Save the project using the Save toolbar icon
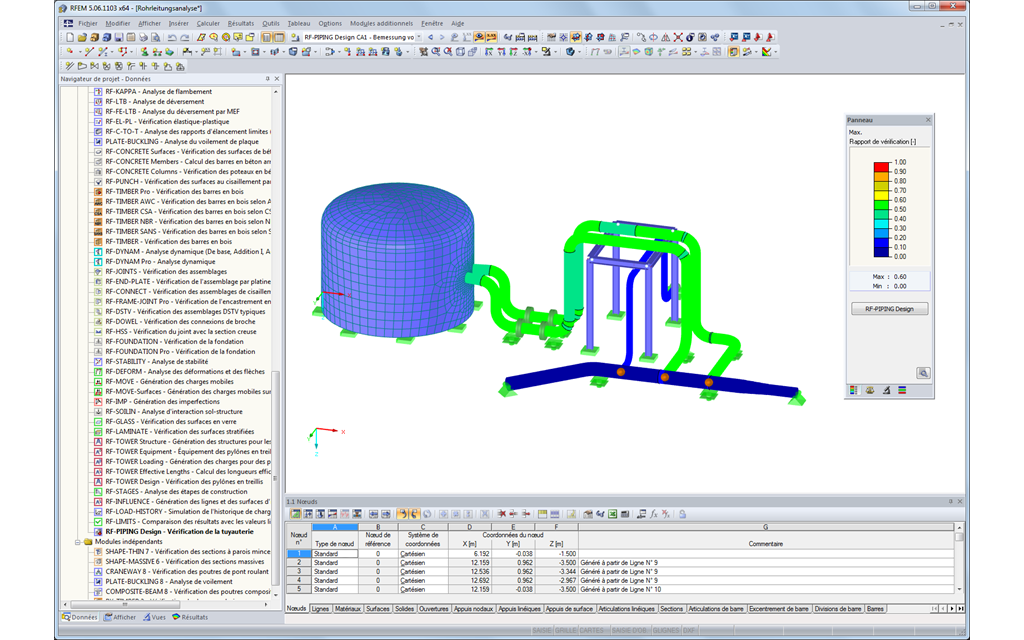 pos(119,38)
